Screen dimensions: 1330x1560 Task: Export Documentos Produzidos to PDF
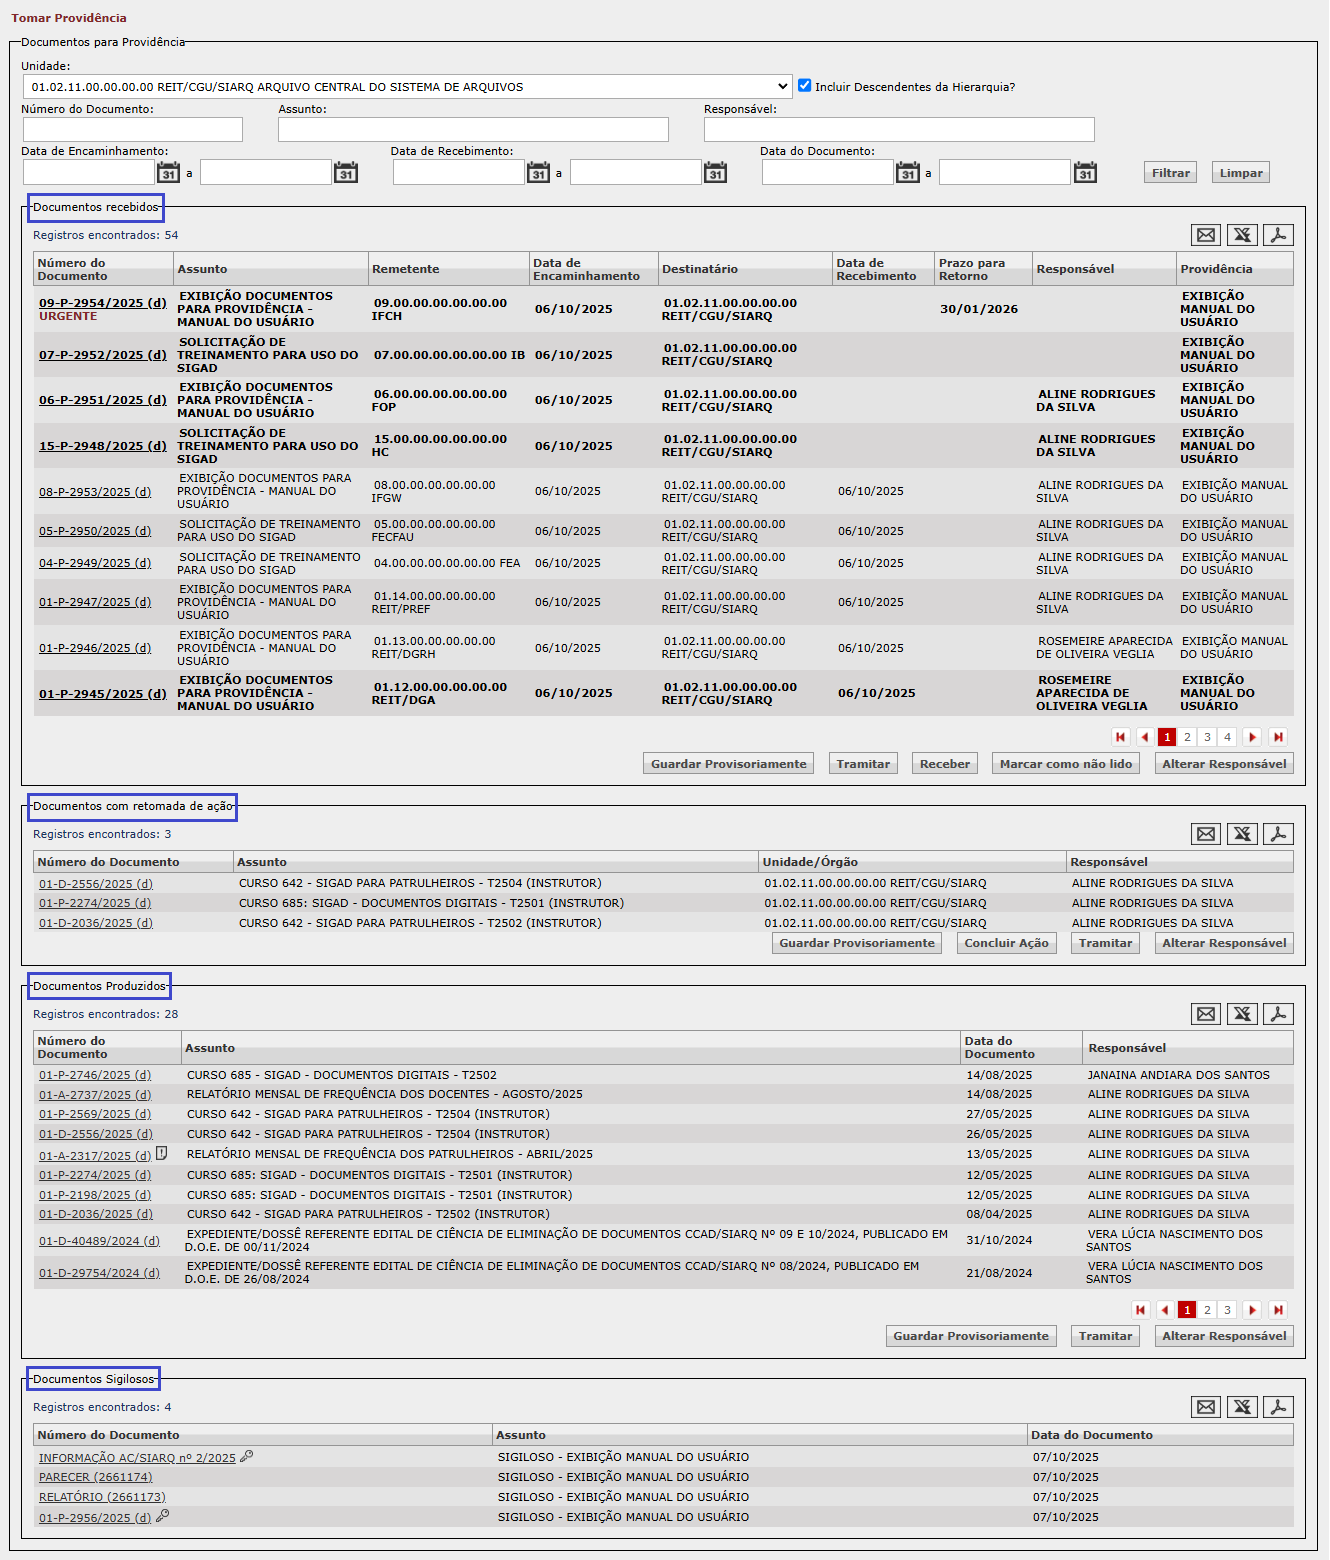click(x=1278, y=1014)
